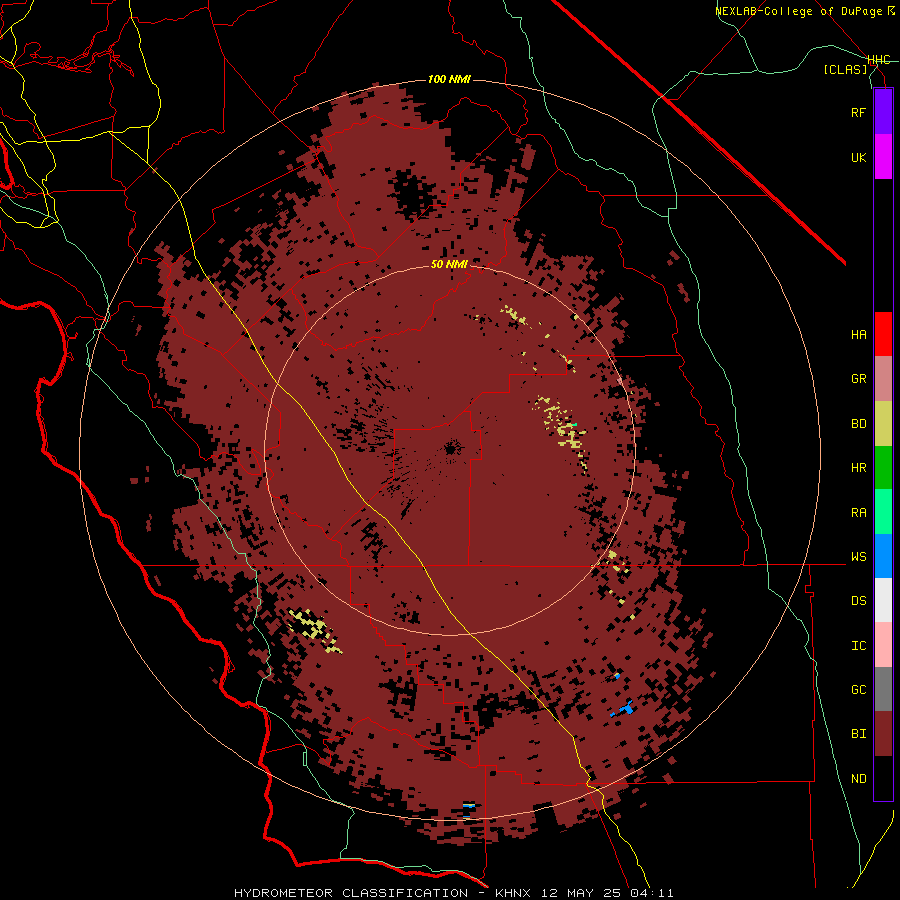Click the 100 NMI range ring label
Viewport: 900px width, 900px height.
449,79
